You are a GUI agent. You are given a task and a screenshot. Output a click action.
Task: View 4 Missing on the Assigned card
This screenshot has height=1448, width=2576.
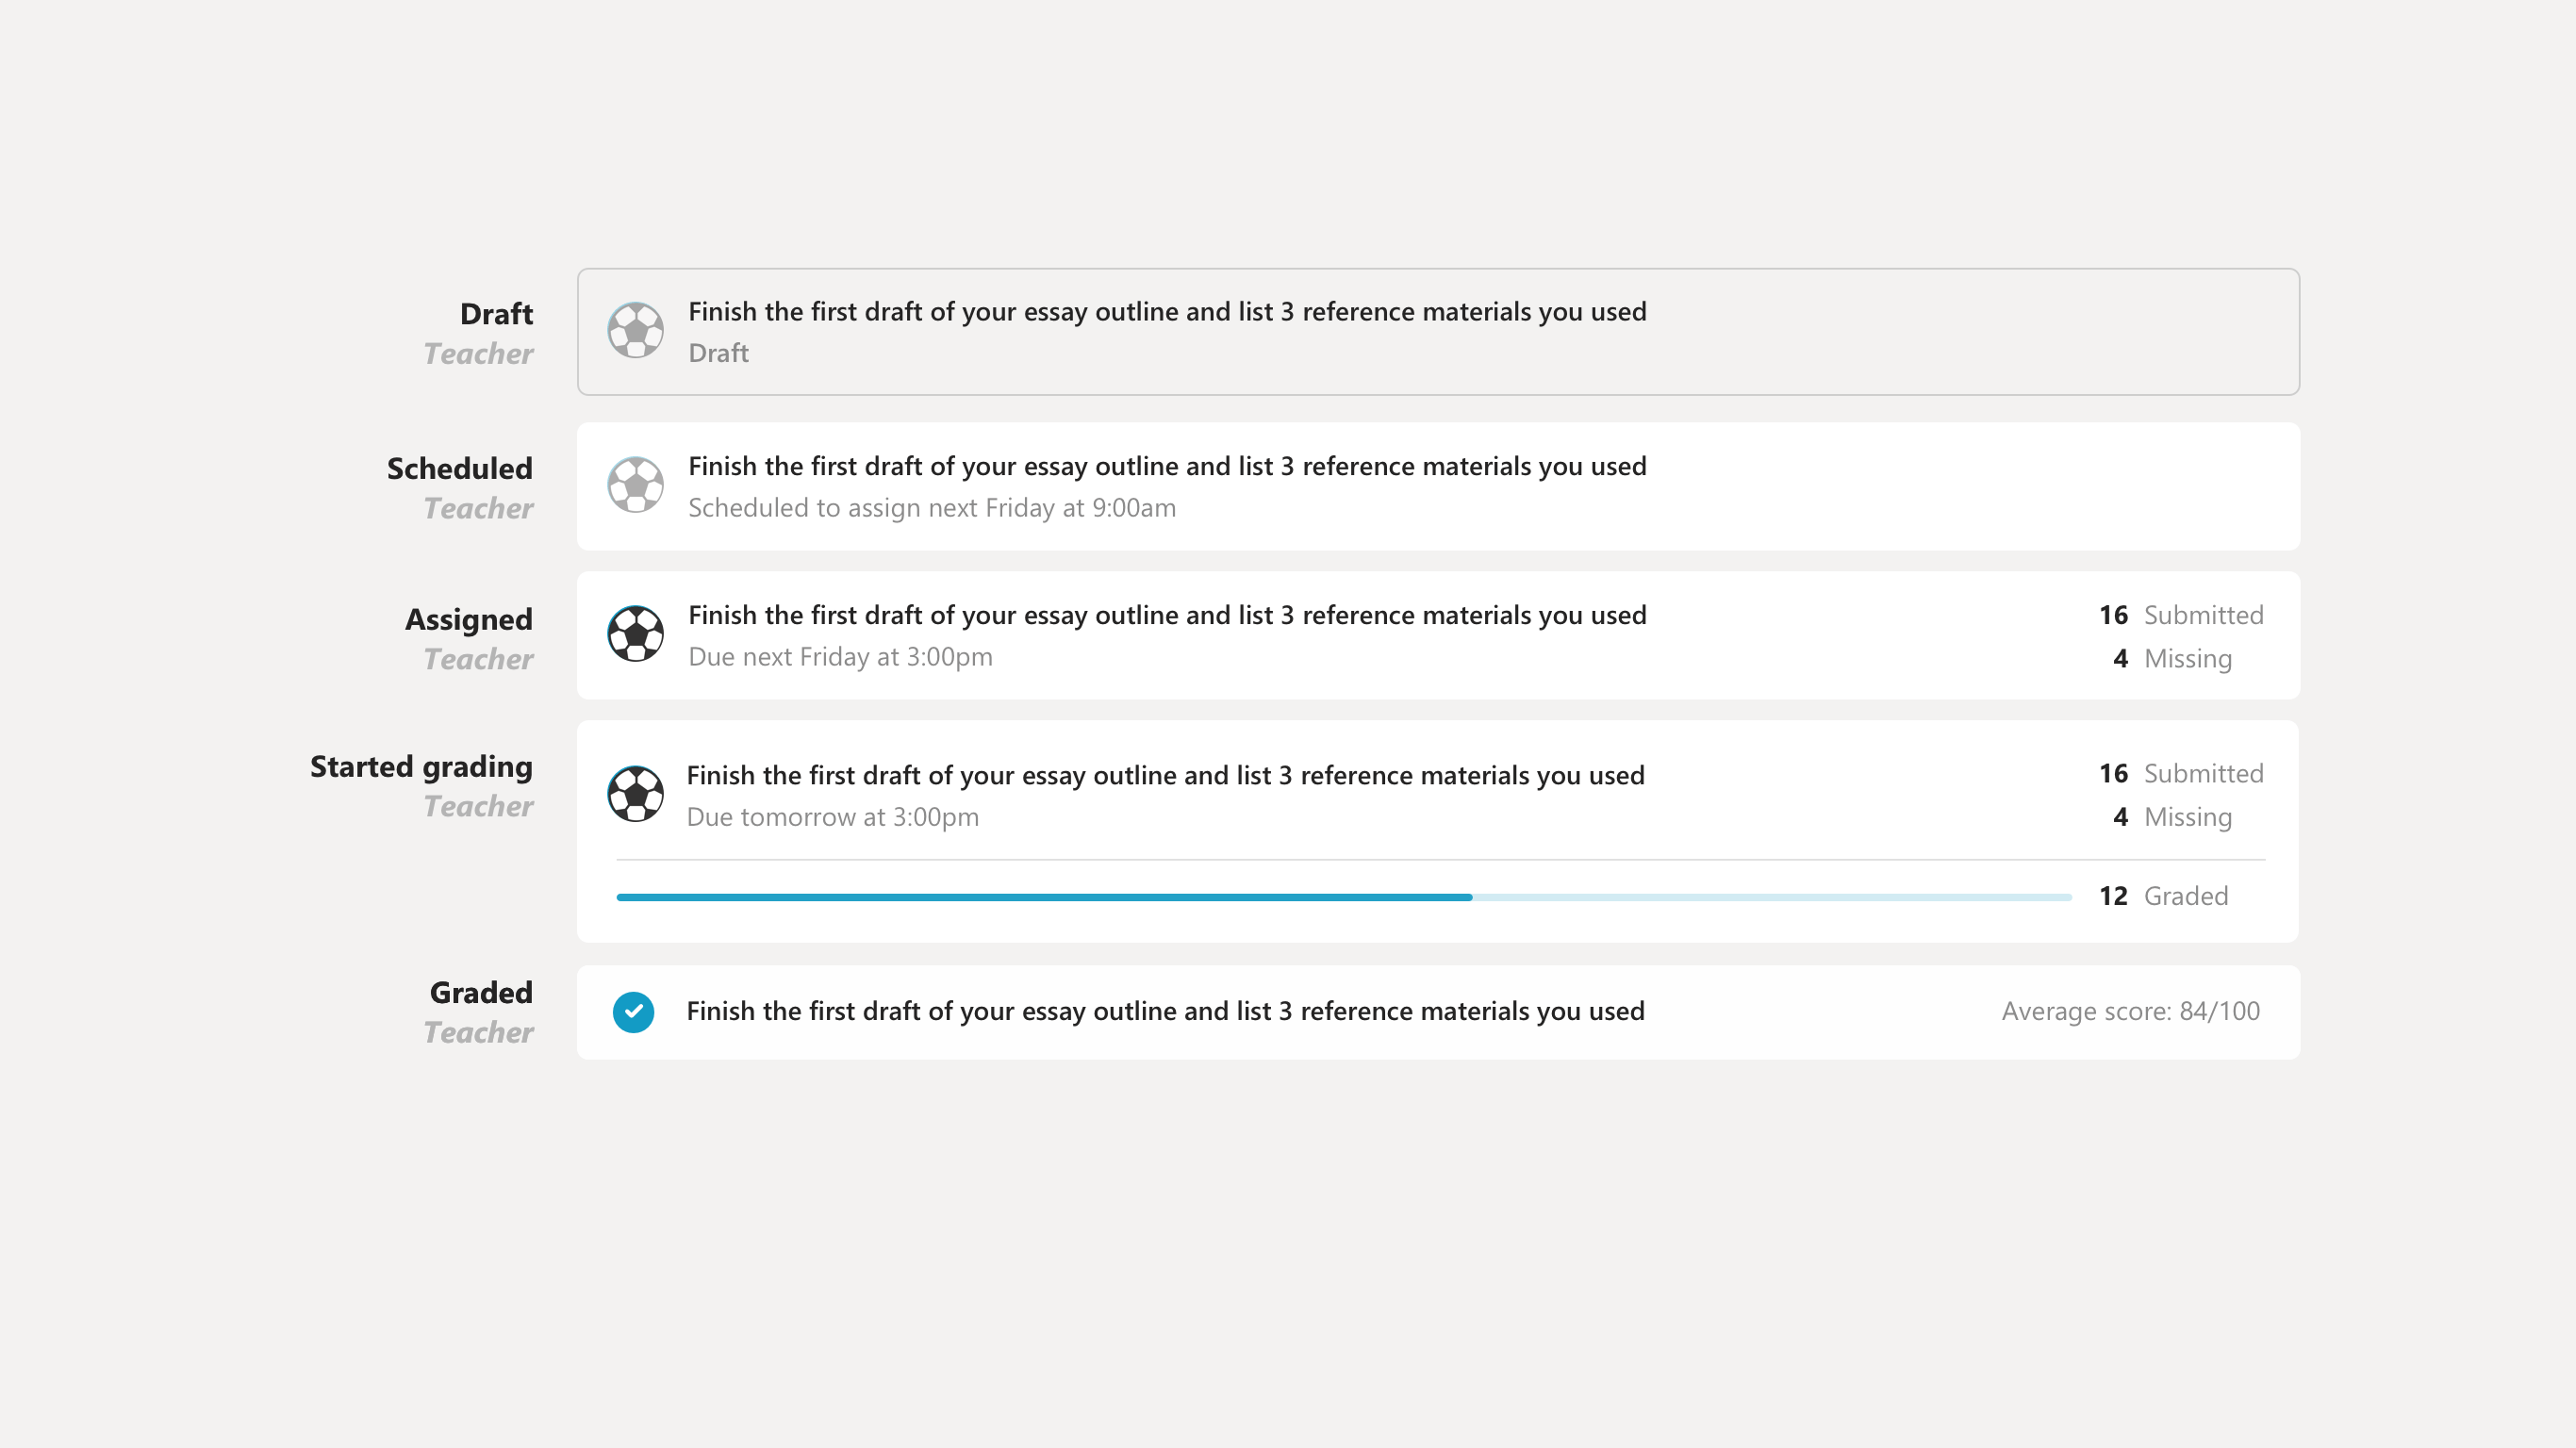click(2172, 659)
